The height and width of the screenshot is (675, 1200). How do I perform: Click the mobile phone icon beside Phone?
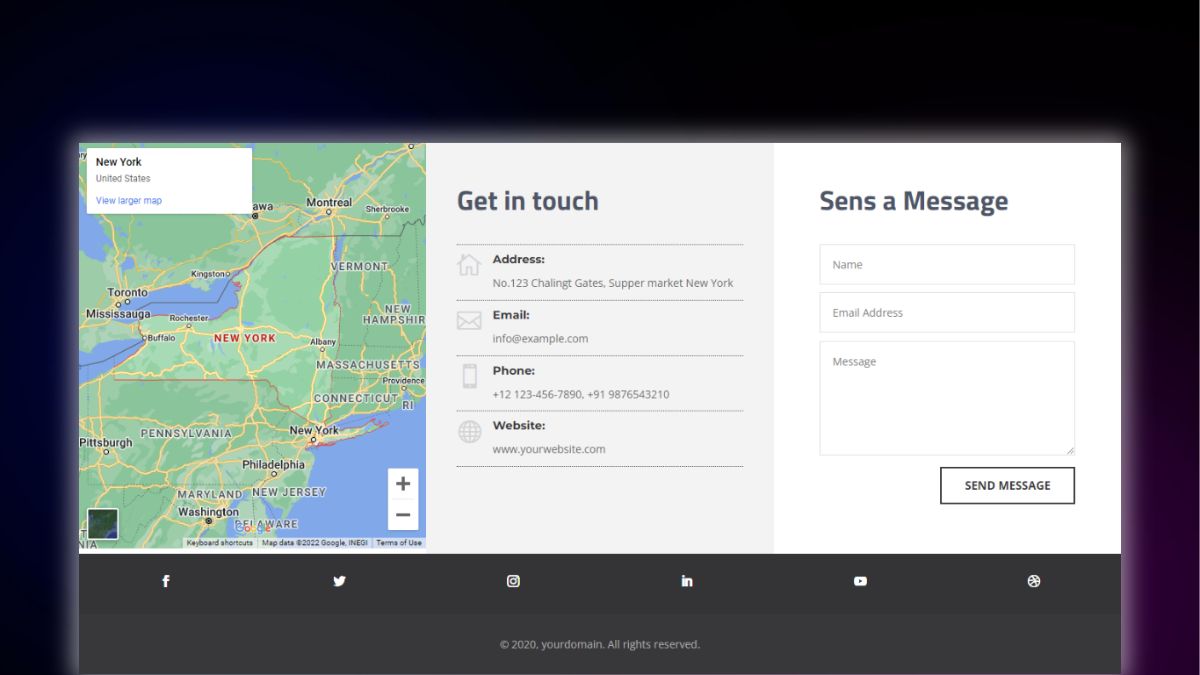click(470, 376)
